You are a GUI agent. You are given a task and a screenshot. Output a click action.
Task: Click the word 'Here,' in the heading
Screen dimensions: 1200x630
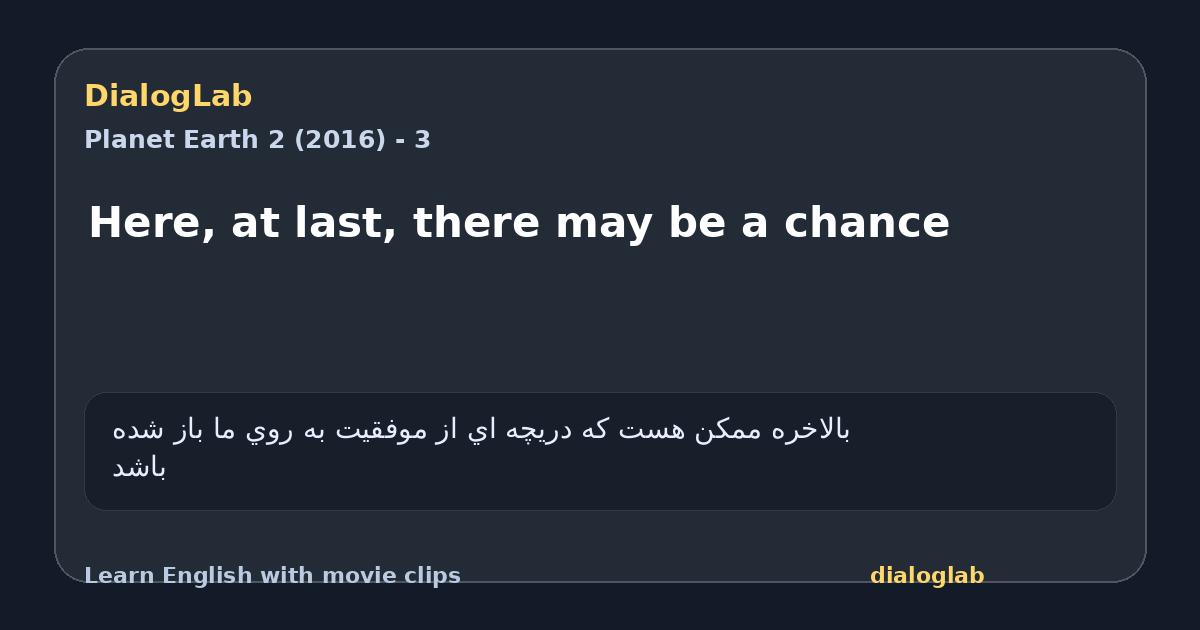pos(152,223)
